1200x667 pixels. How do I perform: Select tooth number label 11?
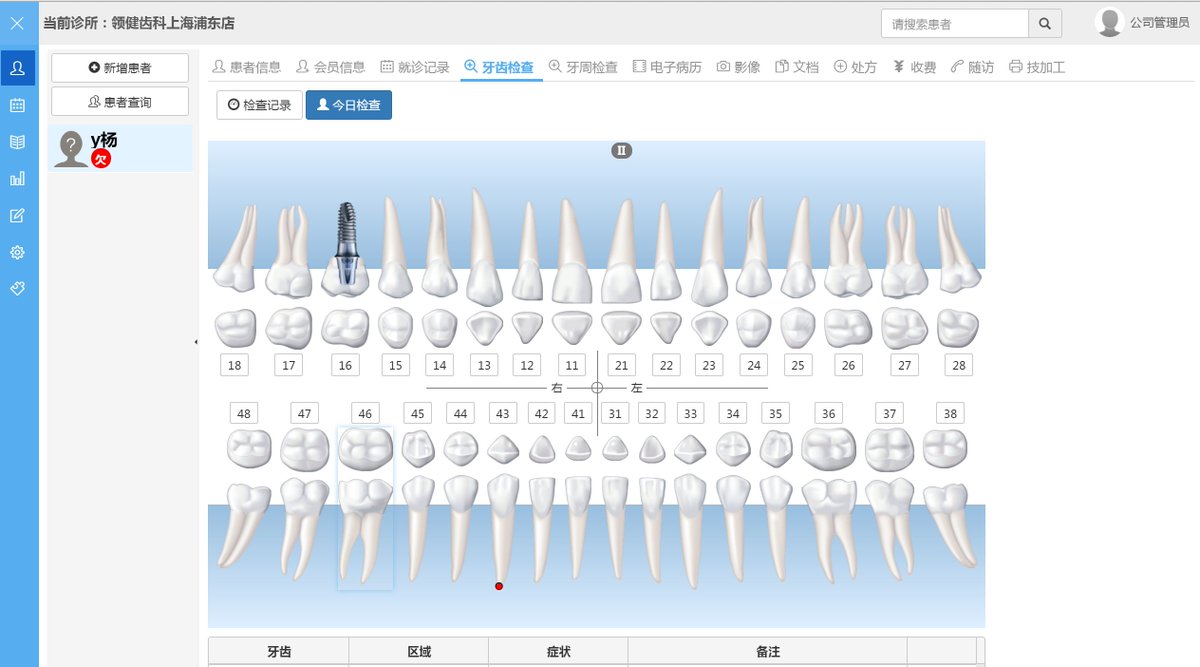point(571,365)
